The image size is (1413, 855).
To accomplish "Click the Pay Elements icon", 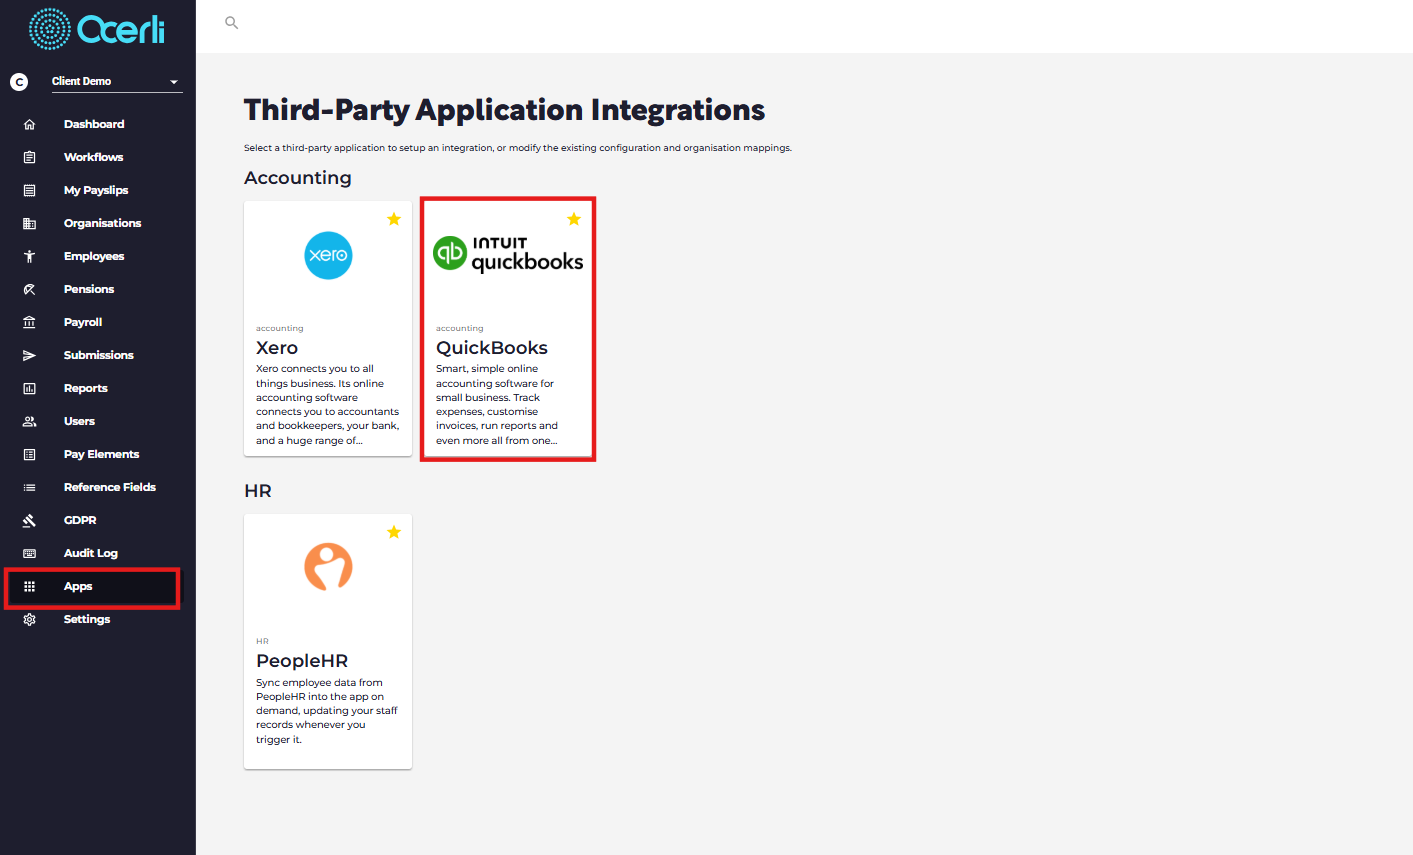I will click(x=29, y=454).
